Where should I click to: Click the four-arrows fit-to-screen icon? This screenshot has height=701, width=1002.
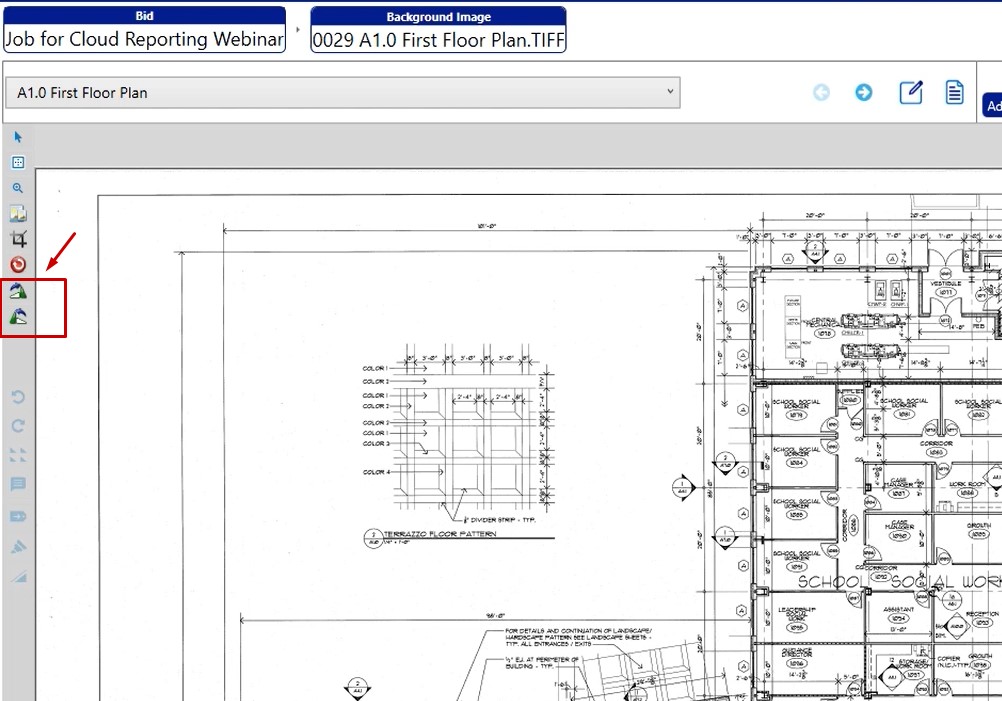pyautogui.click(x=18, y=455)
